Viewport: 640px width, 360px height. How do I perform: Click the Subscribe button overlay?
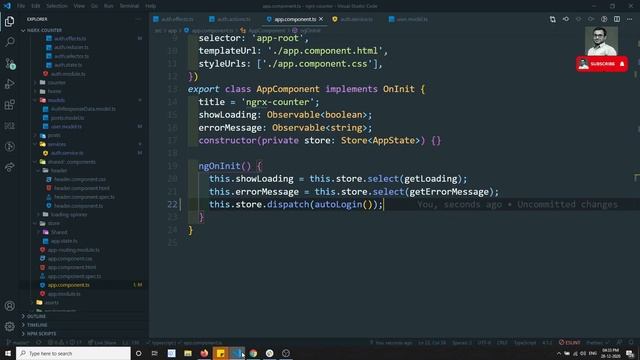602,64
